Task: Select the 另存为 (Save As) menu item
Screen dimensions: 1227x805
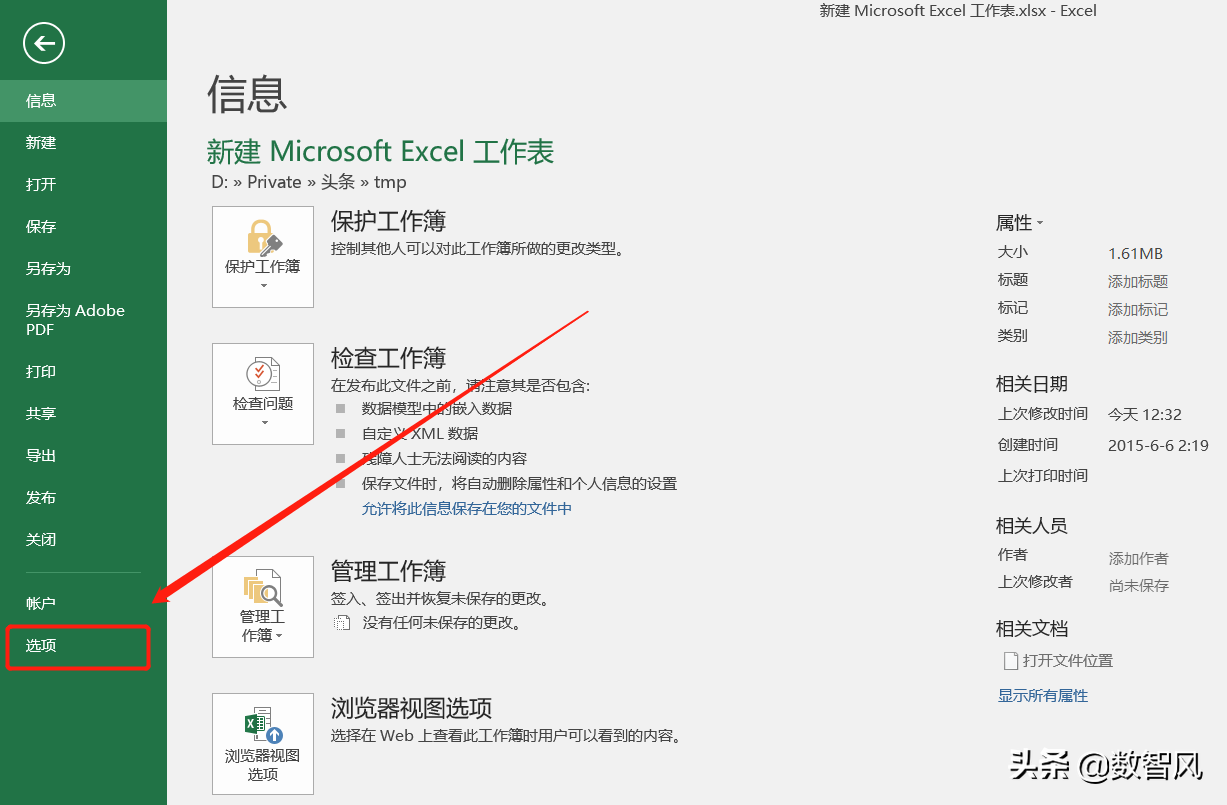Action: tap(83, 269)
